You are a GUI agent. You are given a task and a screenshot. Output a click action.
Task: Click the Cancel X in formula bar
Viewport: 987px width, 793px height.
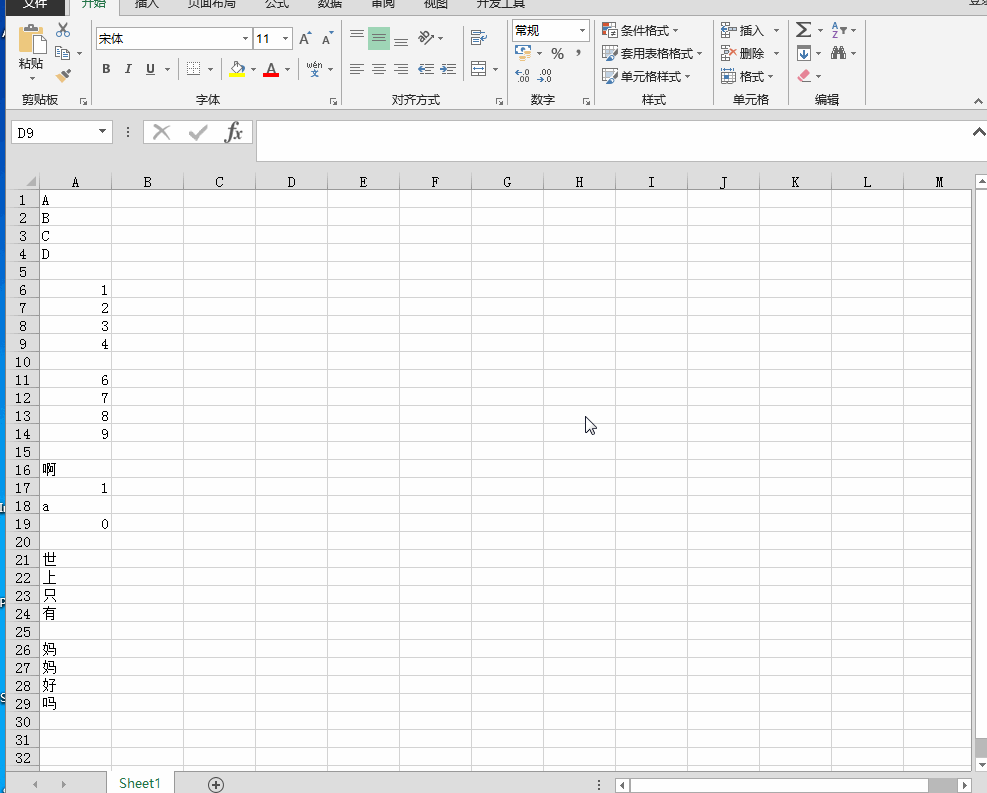(x=162, y=132)
